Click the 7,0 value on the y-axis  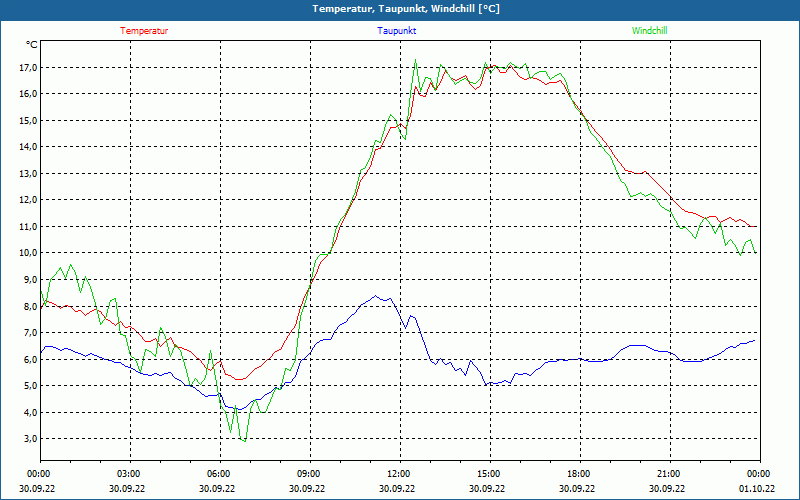pyautogui.click(x=30, y=333)
